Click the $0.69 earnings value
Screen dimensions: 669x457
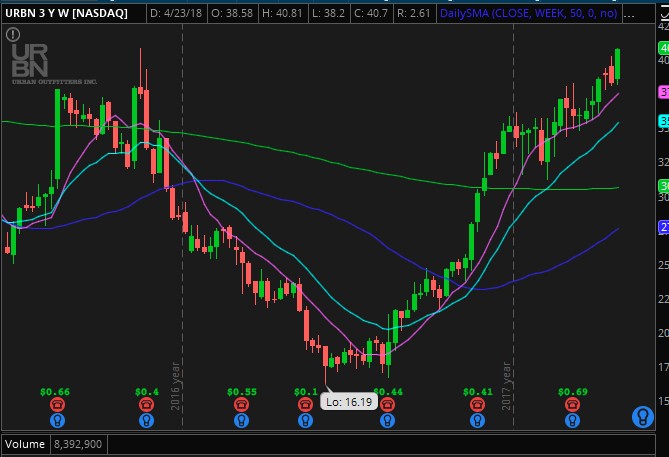click(x=573, y=392)
